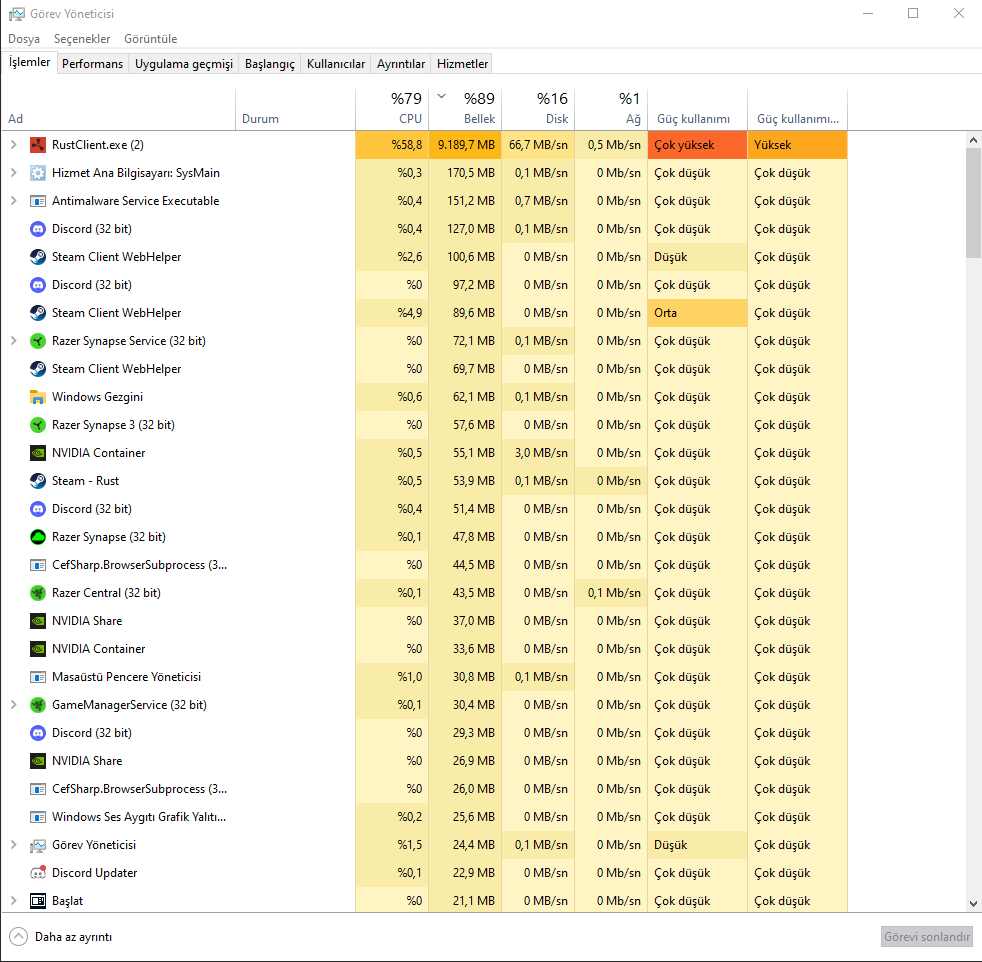Click the Windows Gezgini folder icon
The width and height of the screenshot is (982, 962).
click(x=38, y=397)
